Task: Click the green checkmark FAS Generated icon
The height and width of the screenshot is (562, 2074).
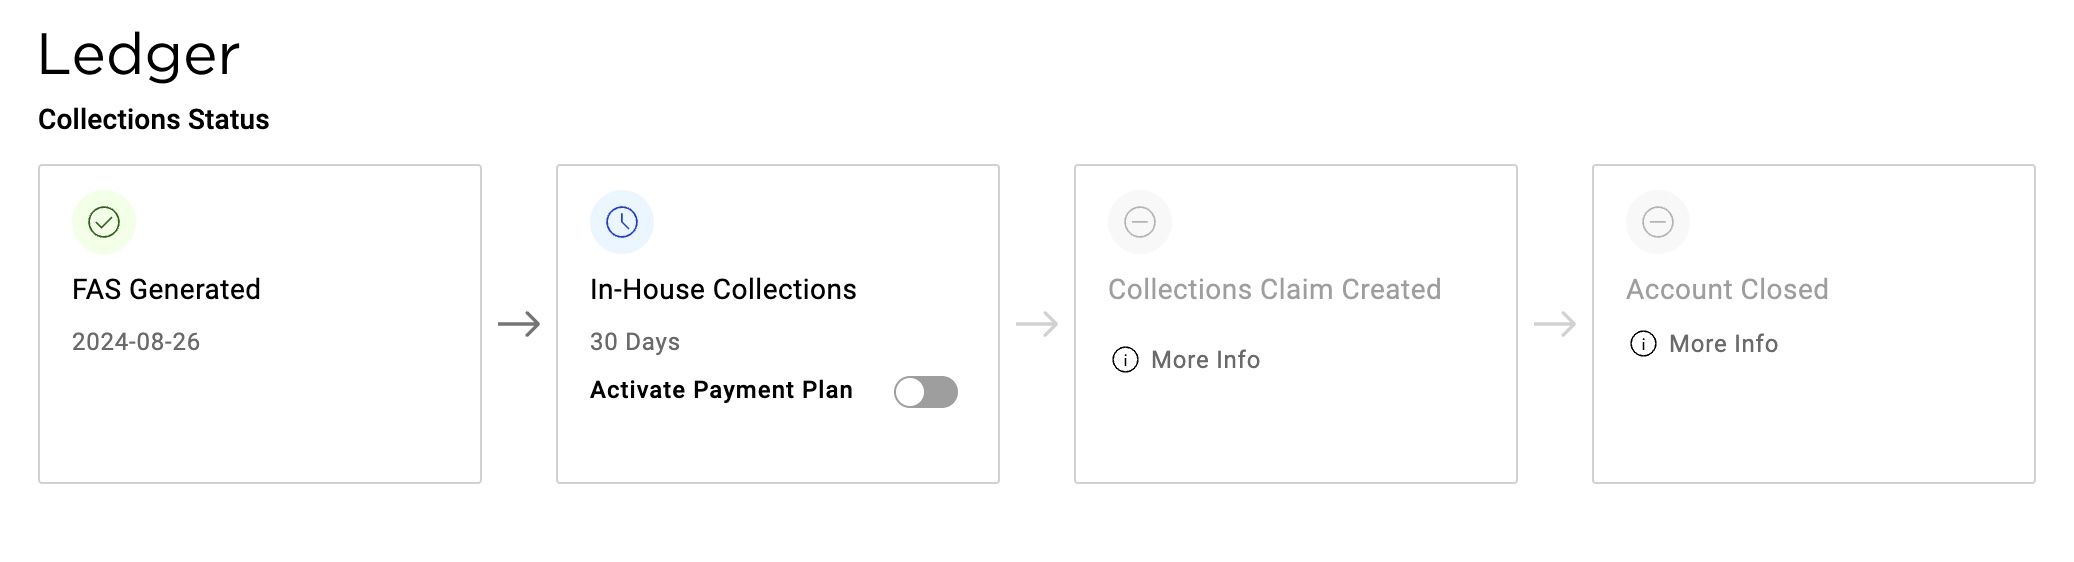Action: [104, 222]
